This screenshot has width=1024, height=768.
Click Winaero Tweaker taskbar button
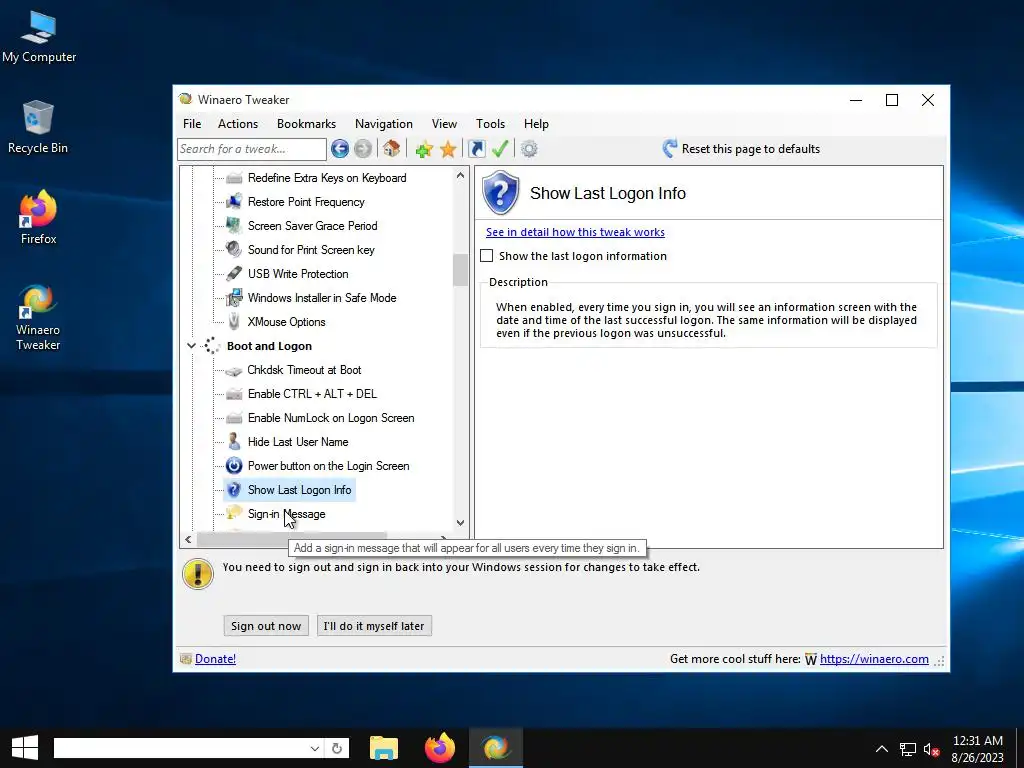pyautogui.click(x=496, y=748)
